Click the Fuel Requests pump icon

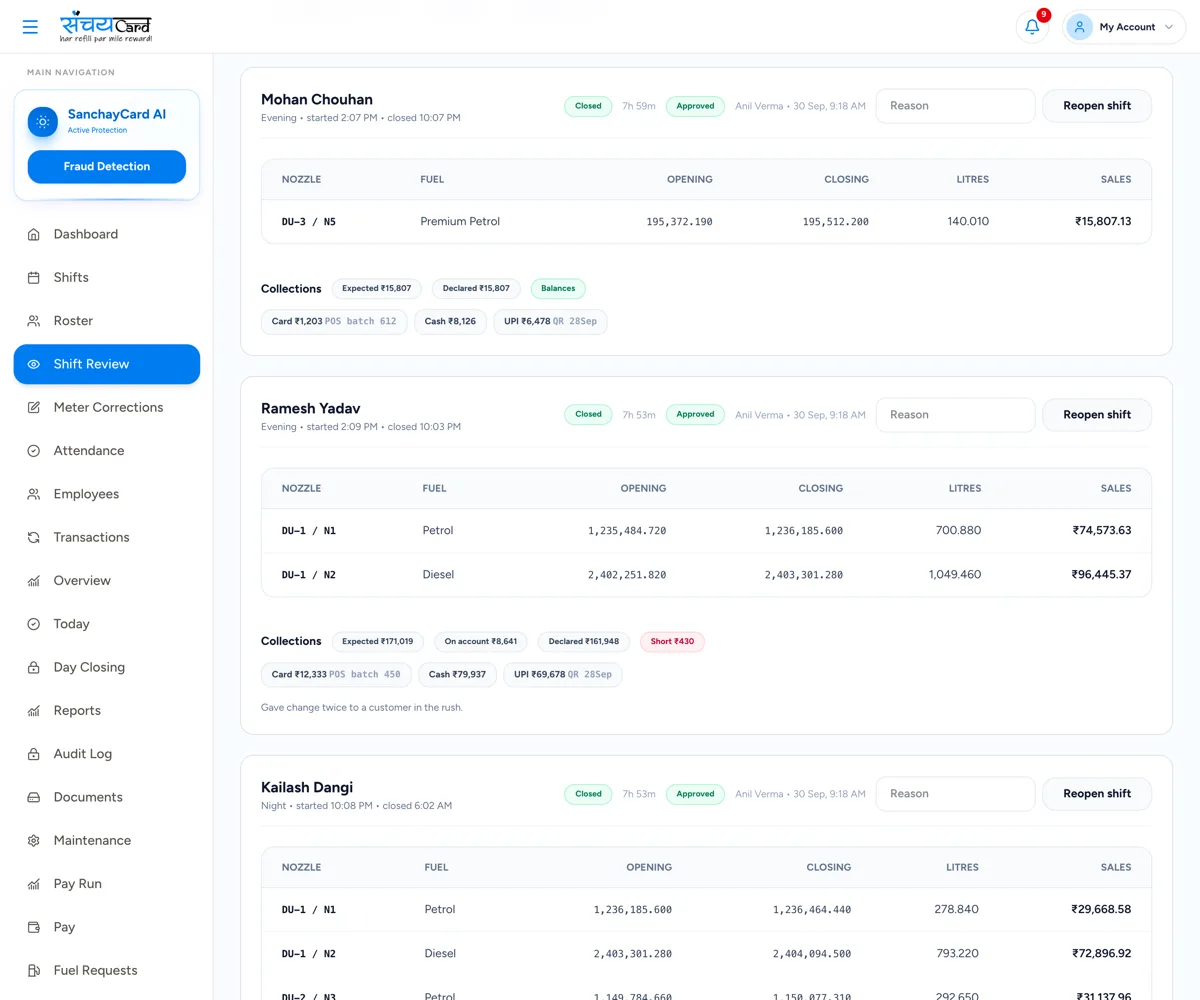(x=34, y=970)
